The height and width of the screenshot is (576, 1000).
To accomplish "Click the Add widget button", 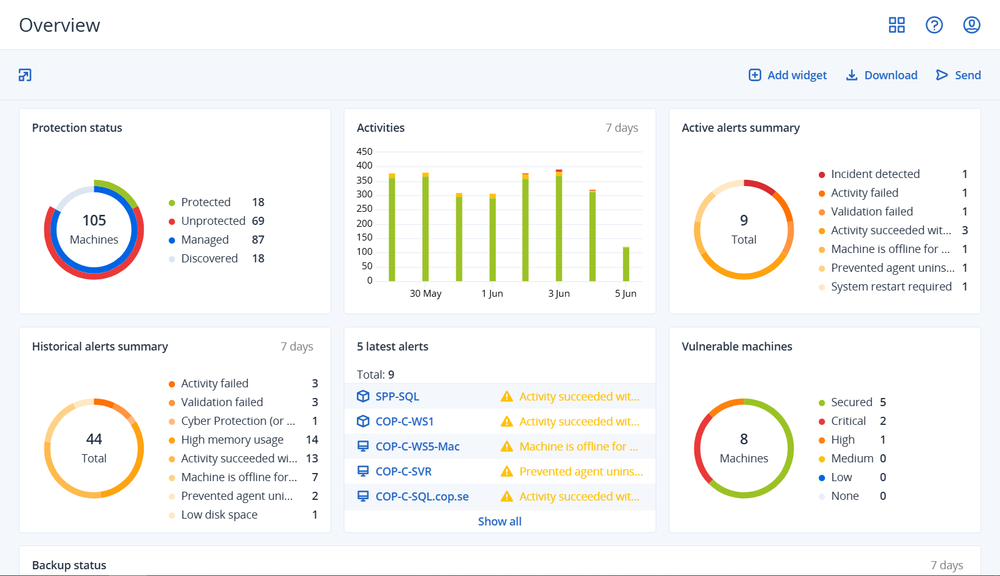I will click(x=788, y=75).
